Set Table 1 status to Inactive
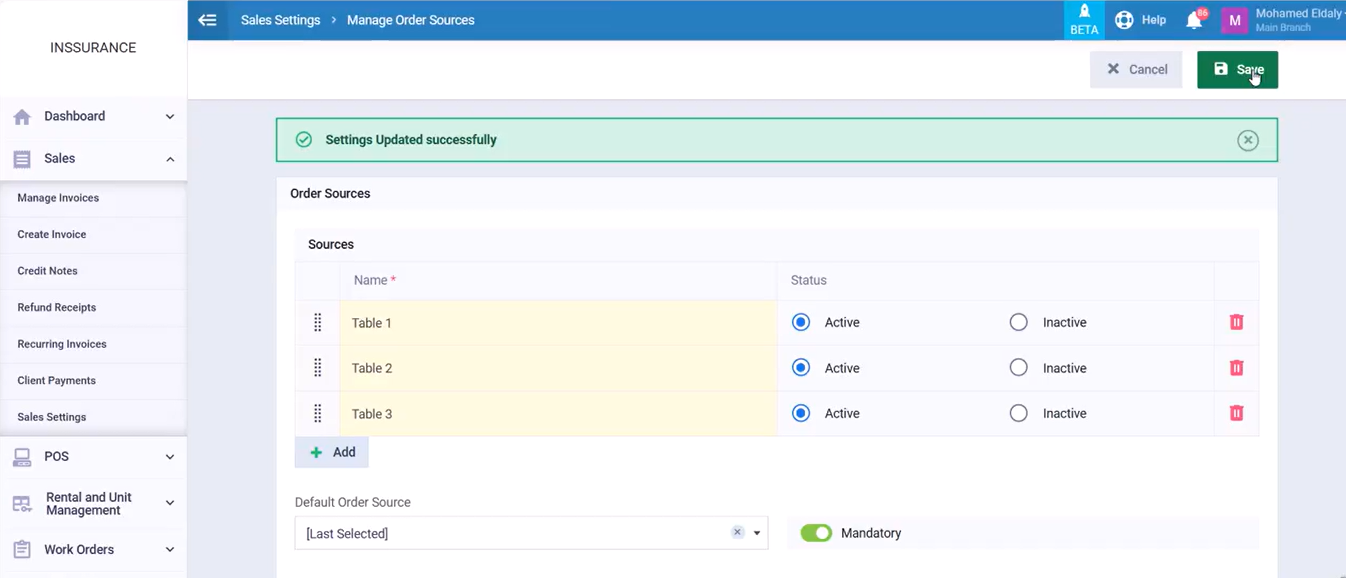The image size is (1346, 578). coord(1018,322)
